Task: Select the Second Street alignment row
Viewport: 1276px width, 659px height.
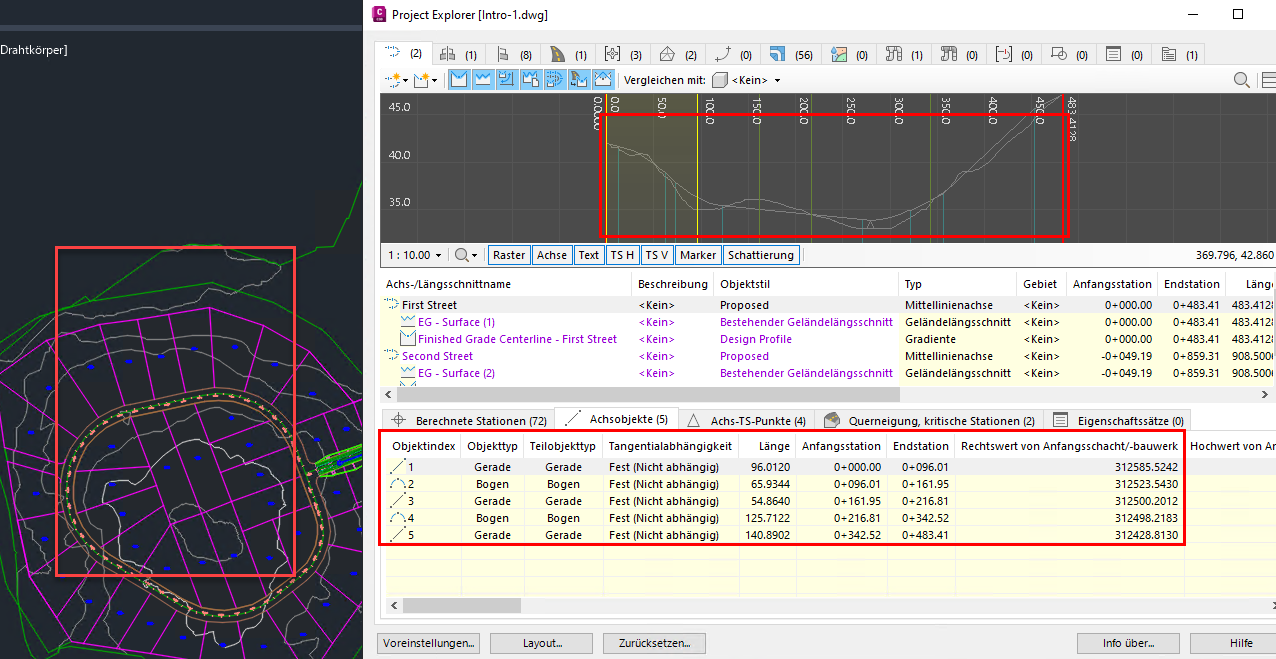Action: pos(437,356)
